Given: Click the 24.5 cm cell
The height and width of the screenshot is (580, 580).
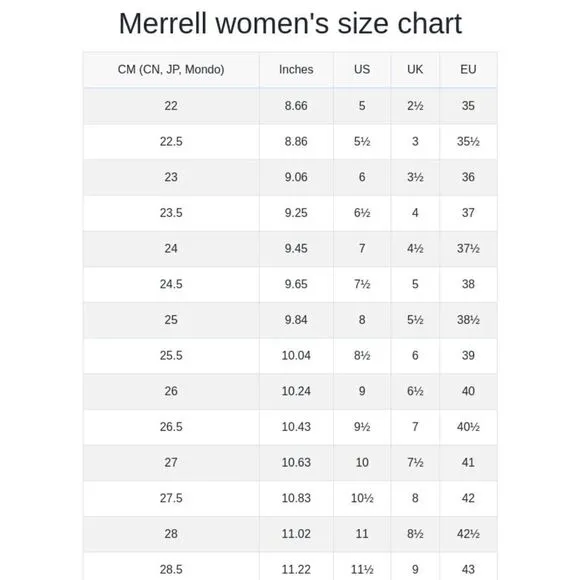Looking at the screenshot, I should coord(171,284).
